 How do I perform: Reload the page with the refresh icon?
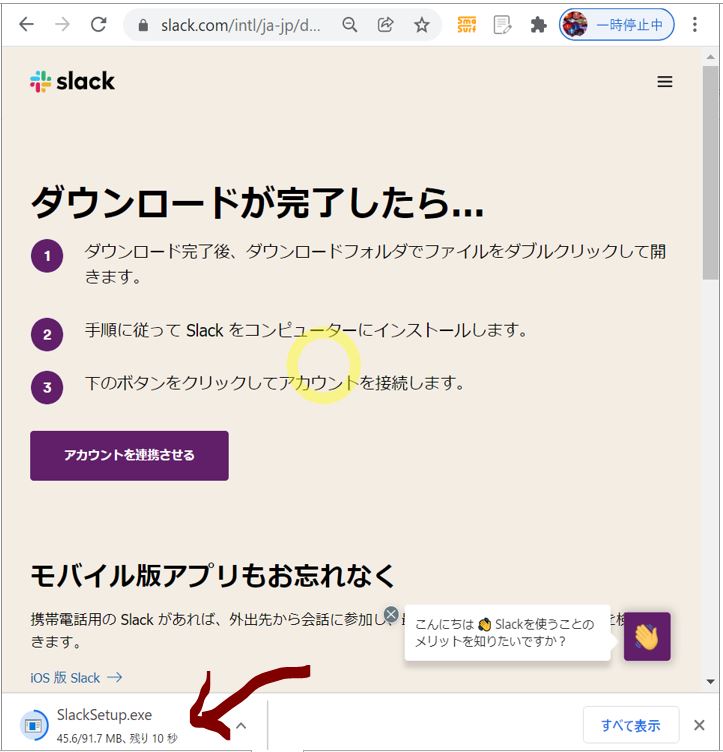[x=99, y=25]
